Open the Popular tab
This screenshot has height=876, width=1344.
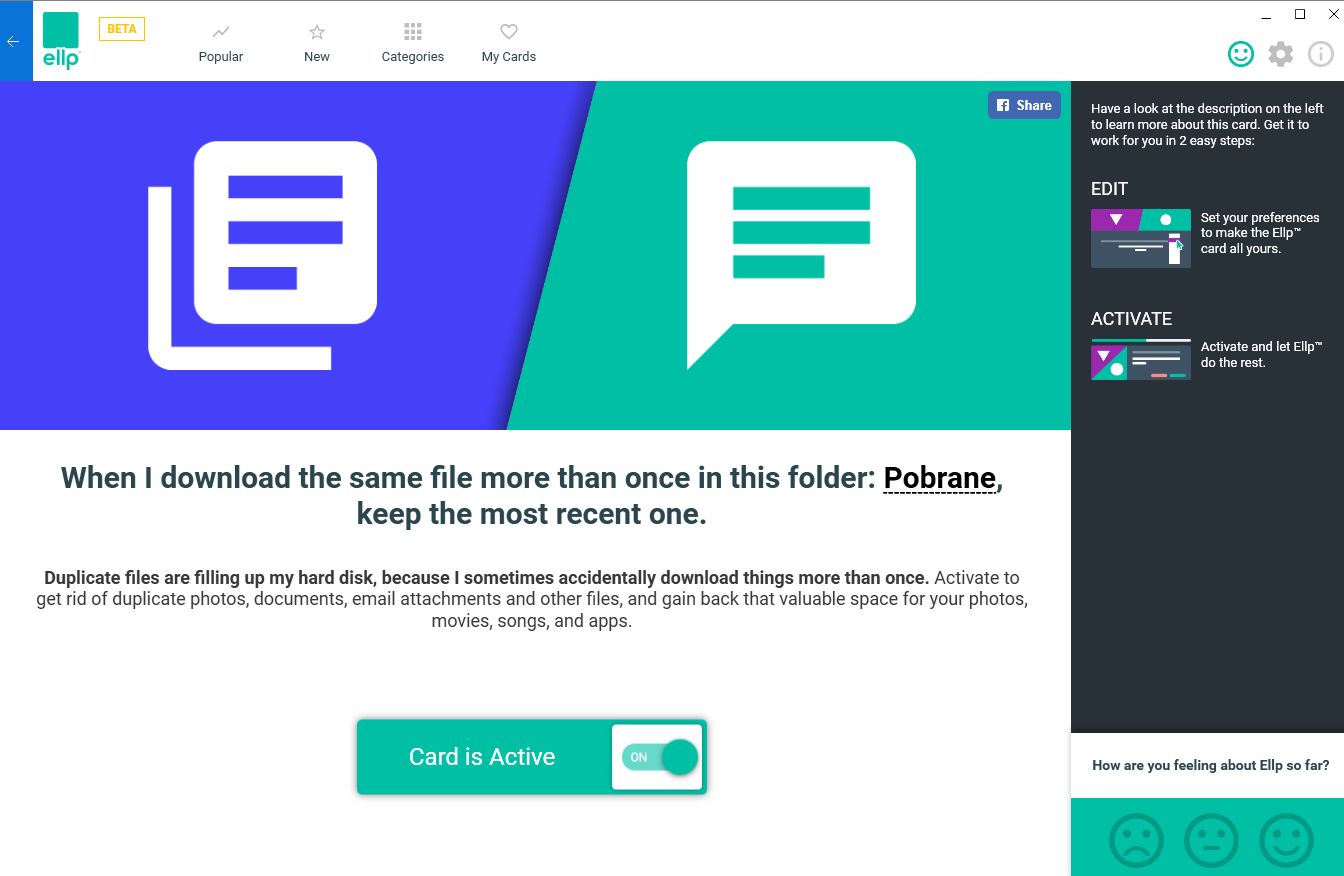[x=221, y=44]
